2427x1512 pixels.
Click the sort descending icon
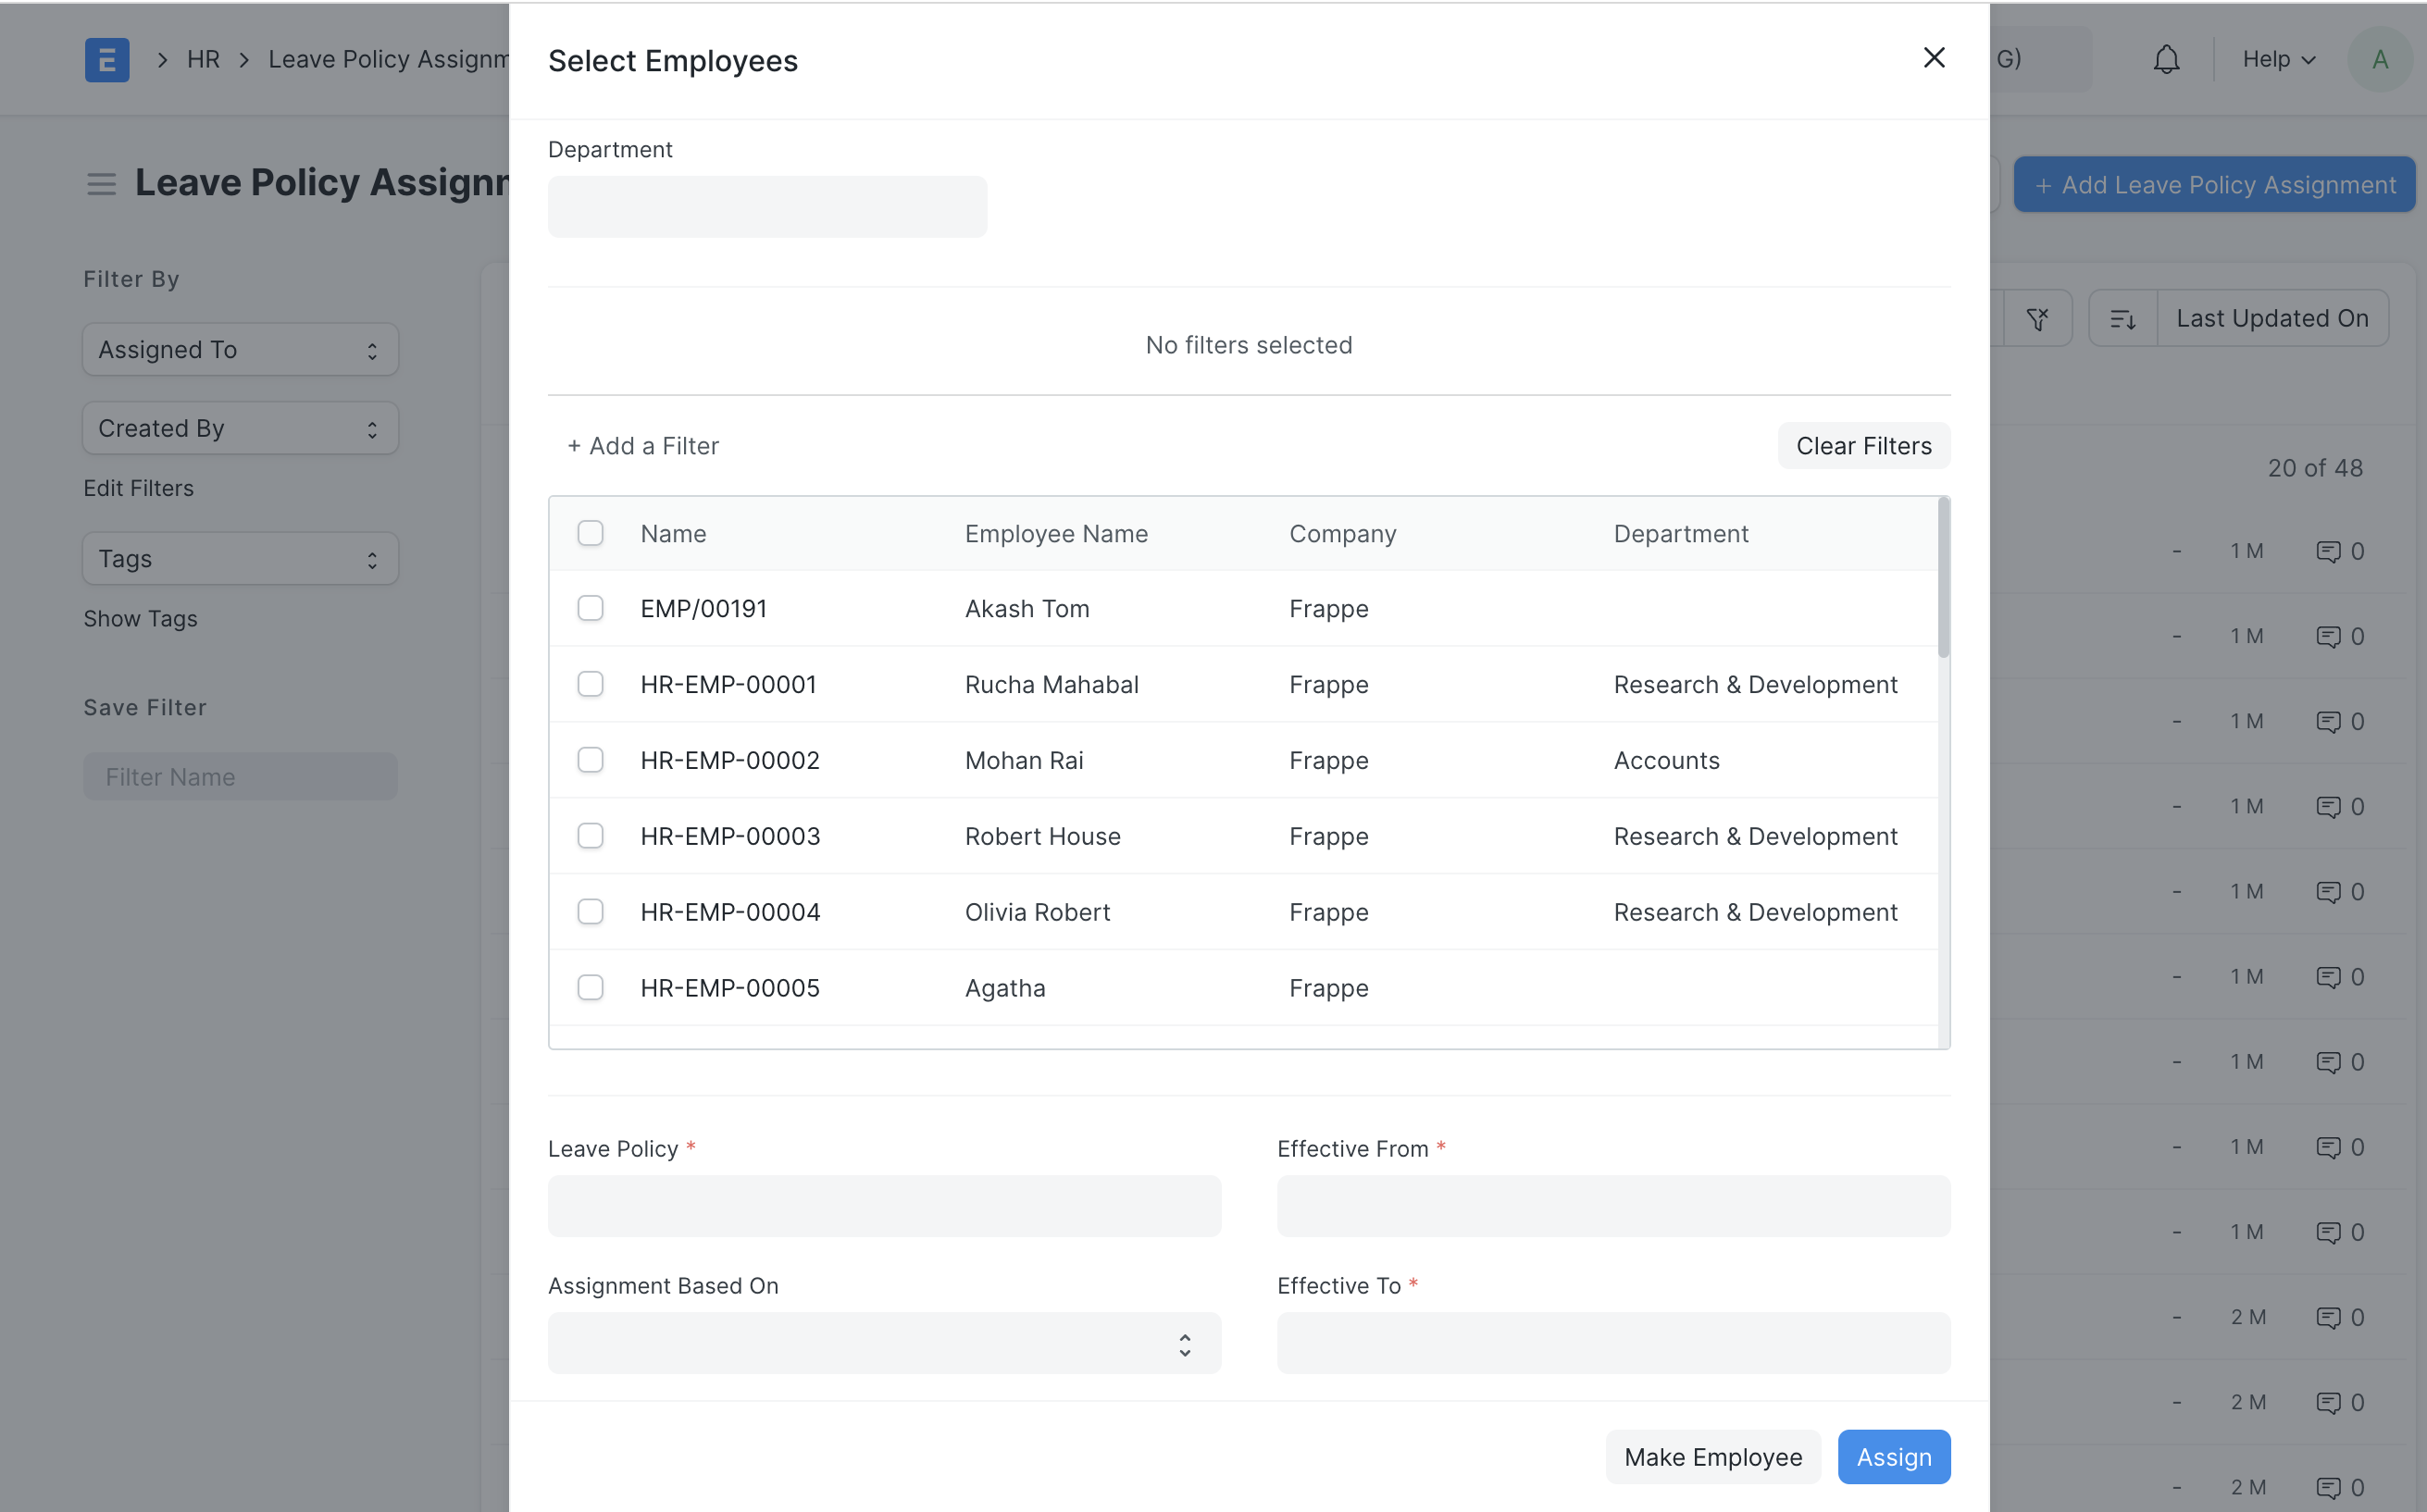(2124, 318)
